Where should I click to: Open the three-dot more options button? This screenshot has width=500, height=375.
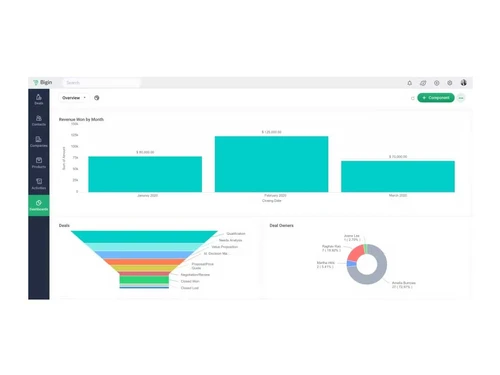(x=461, y=98)
